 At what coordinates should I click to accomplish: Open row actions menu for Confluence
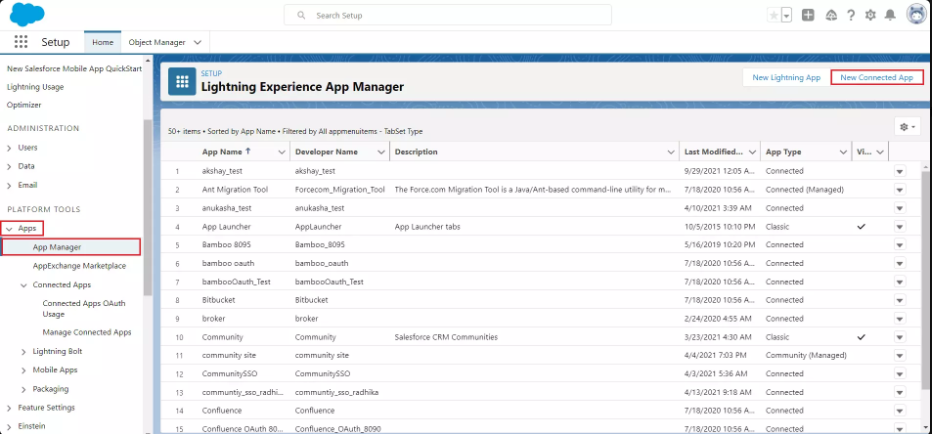click(900, 411)
